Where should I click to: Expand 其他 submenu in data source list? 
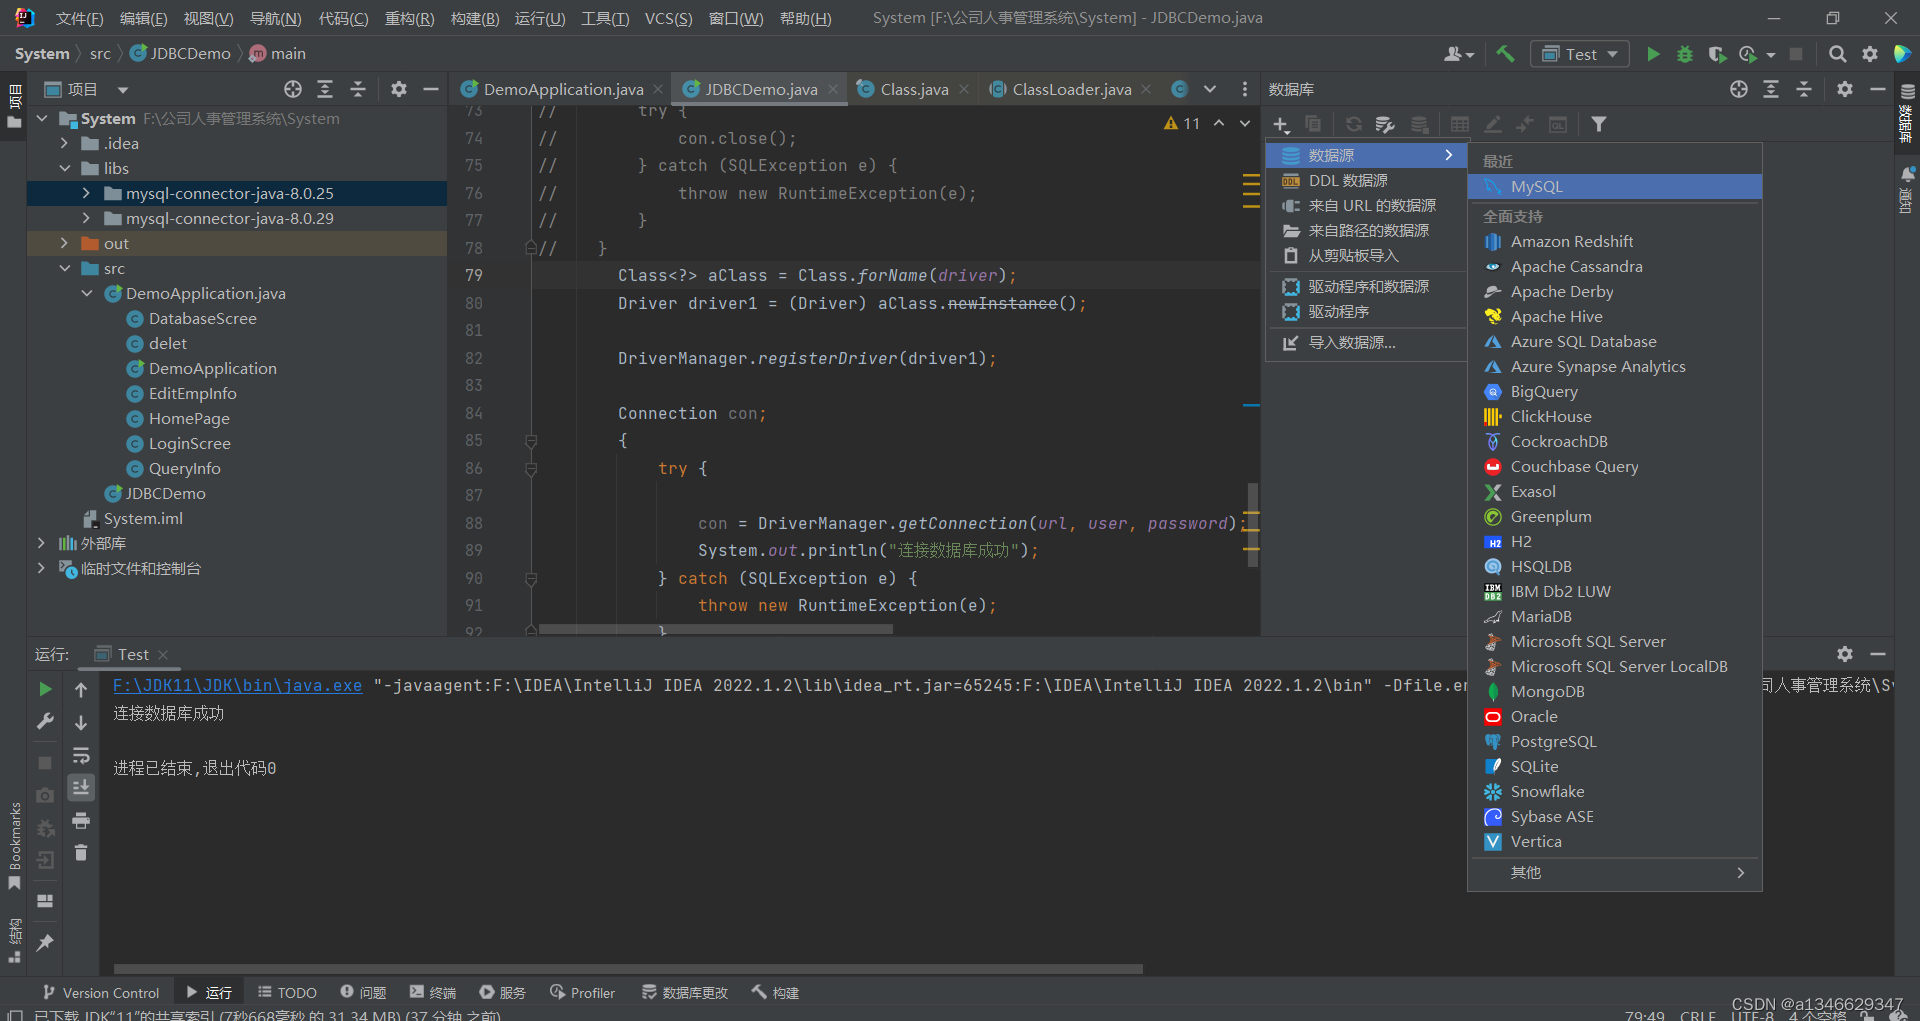[1614, 872]
